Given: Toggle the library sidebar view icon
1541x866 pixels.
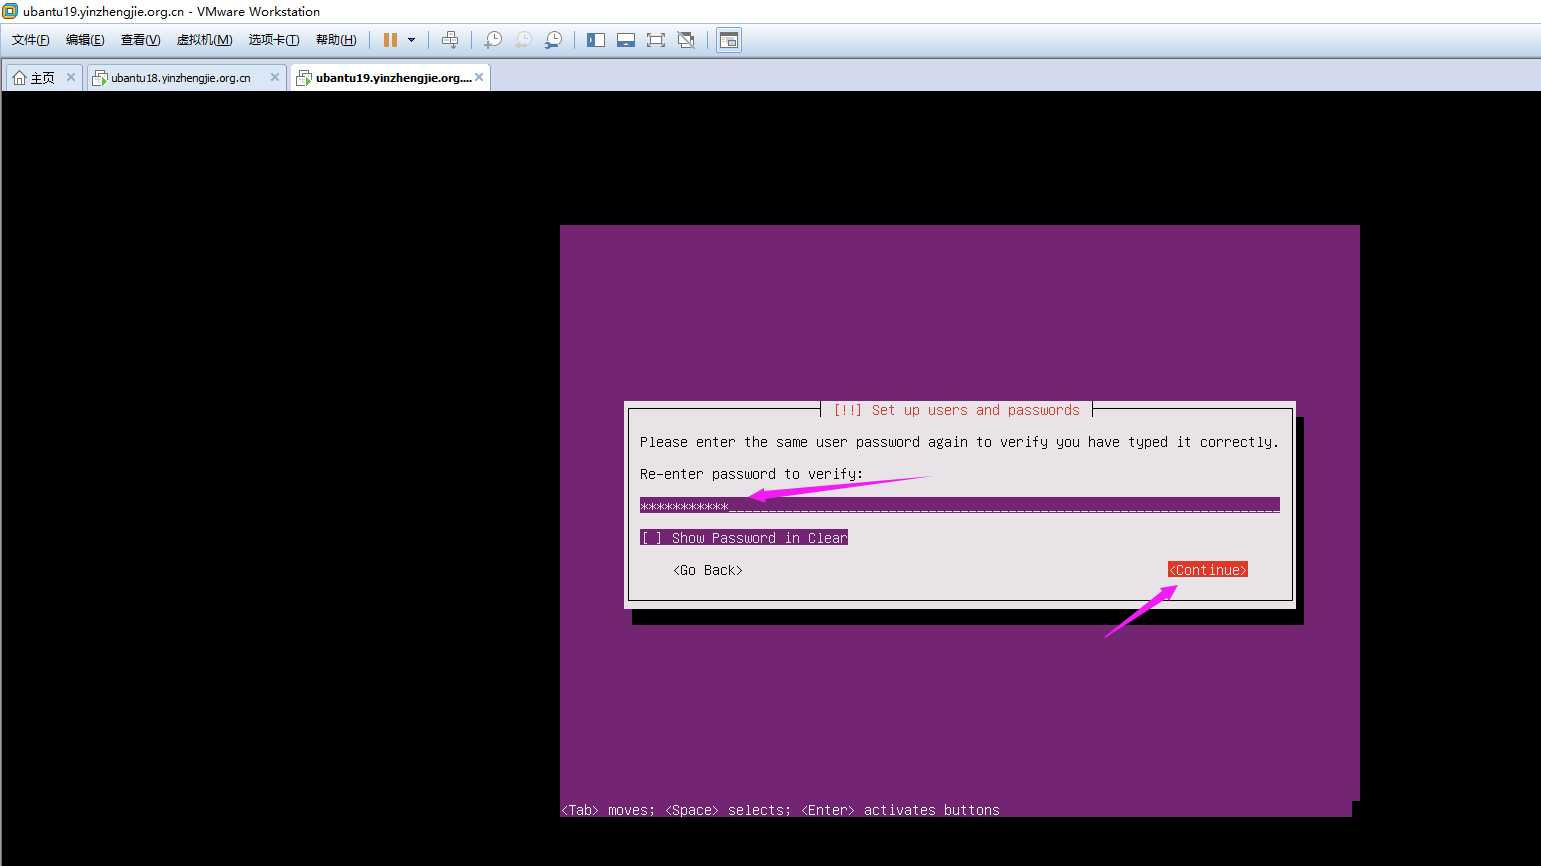Looking at the screenshot, I should [596, 40].
